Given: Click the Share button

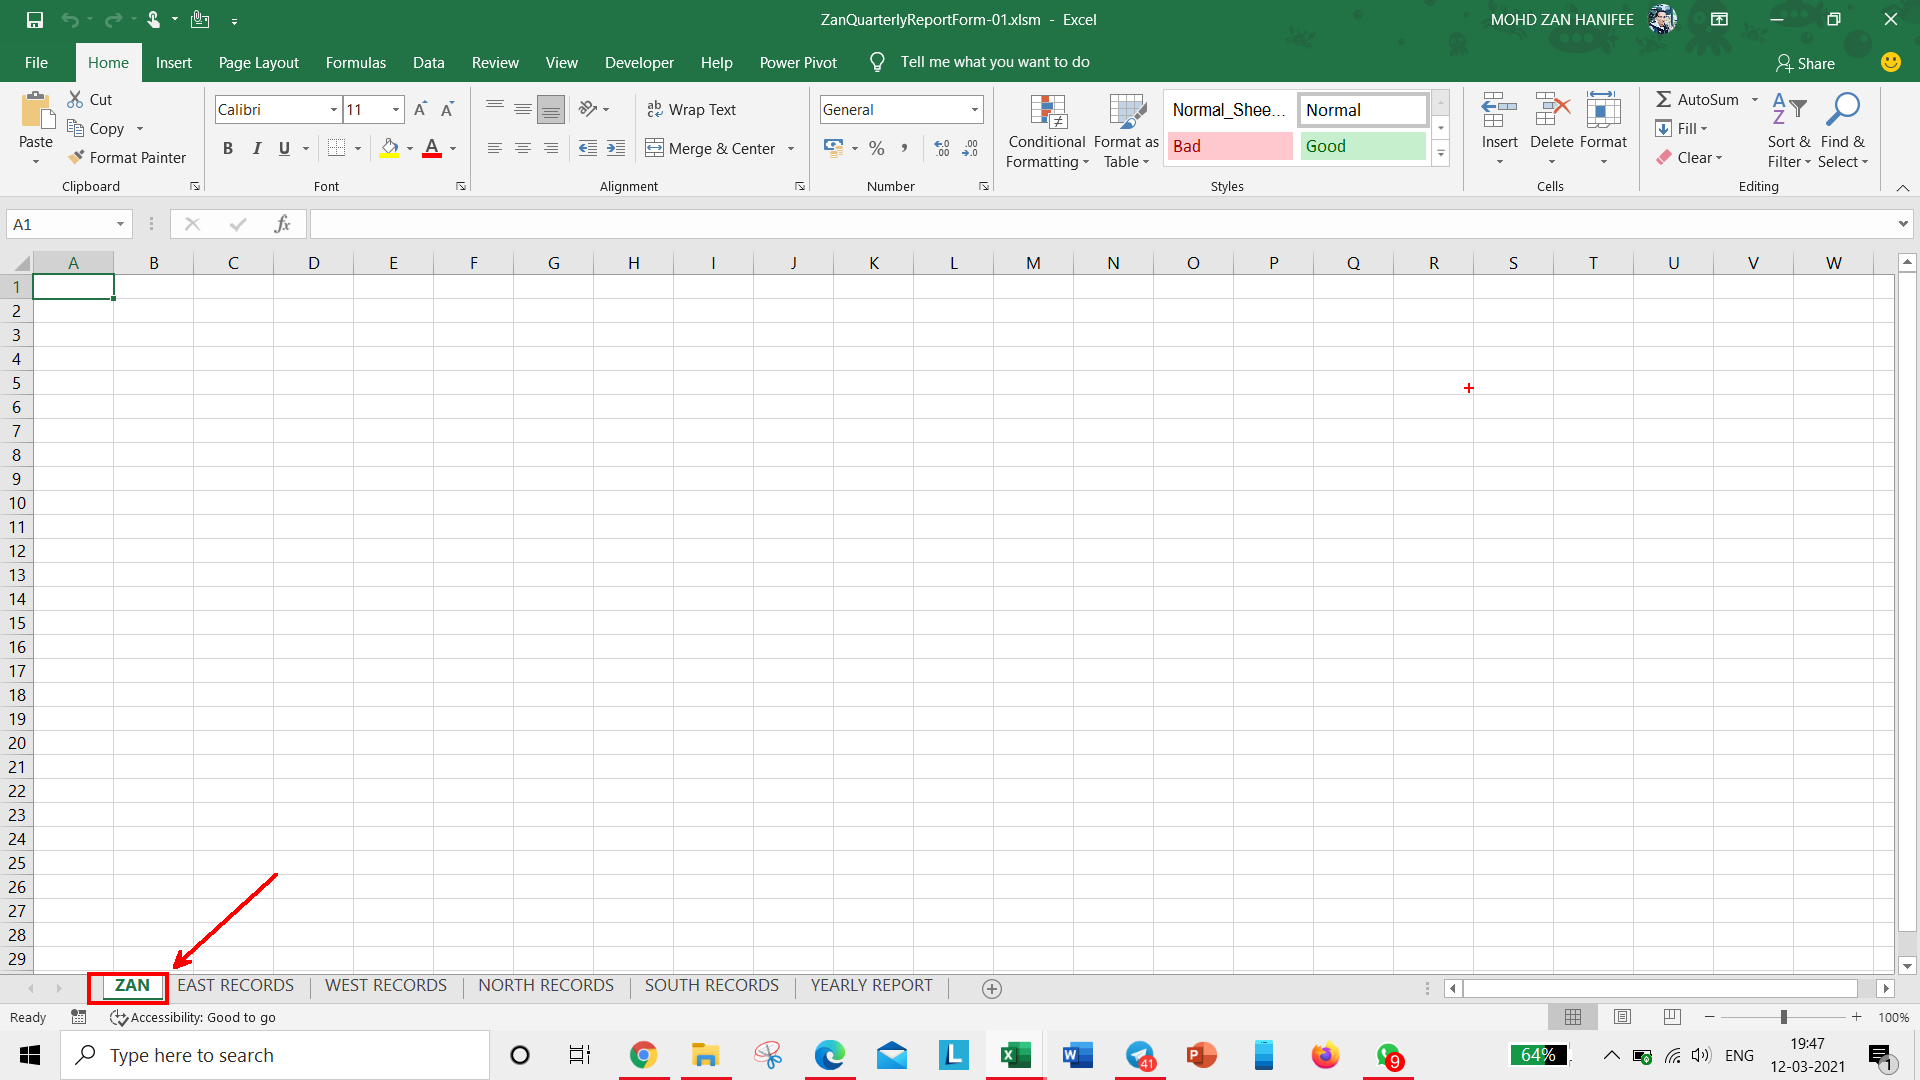Looking at the screenshot, I should click(x=1805, y=63).
